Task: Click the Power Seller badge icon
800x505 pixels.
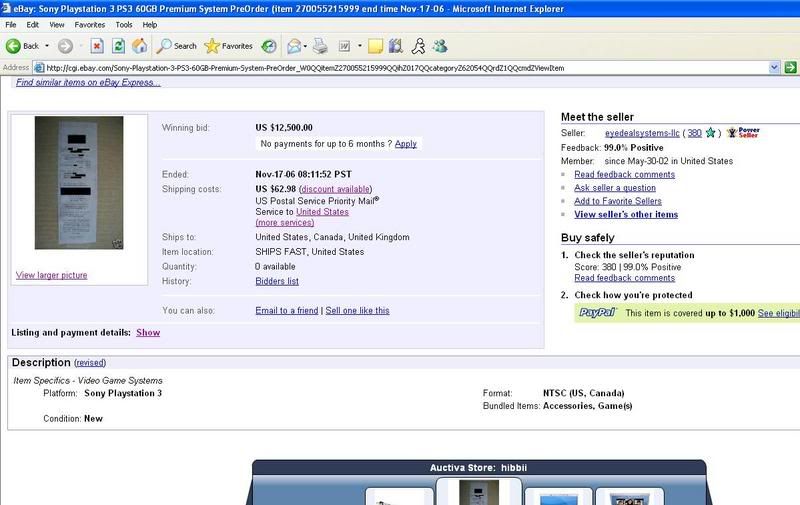Action: 743,133
